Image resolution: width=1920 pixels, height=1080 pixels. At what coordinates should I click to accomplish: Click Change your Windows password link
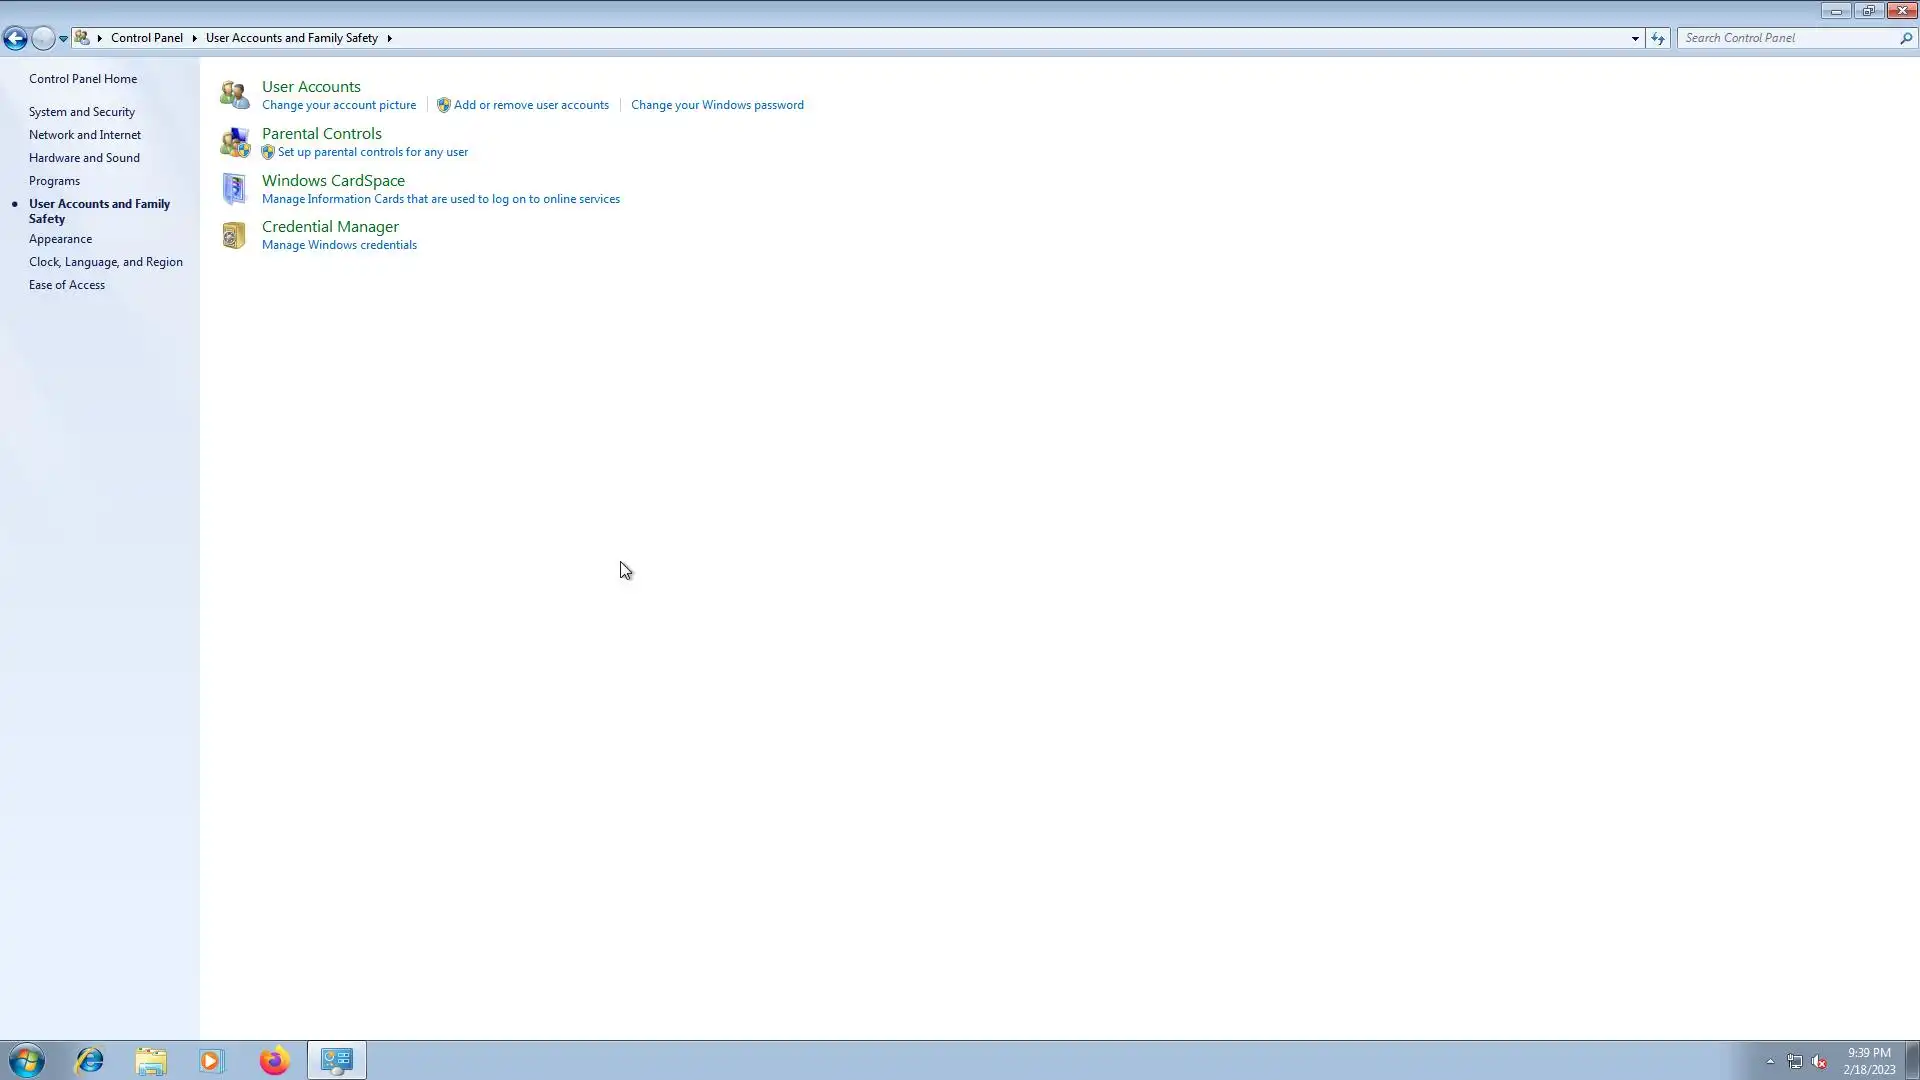click(717, 105)
